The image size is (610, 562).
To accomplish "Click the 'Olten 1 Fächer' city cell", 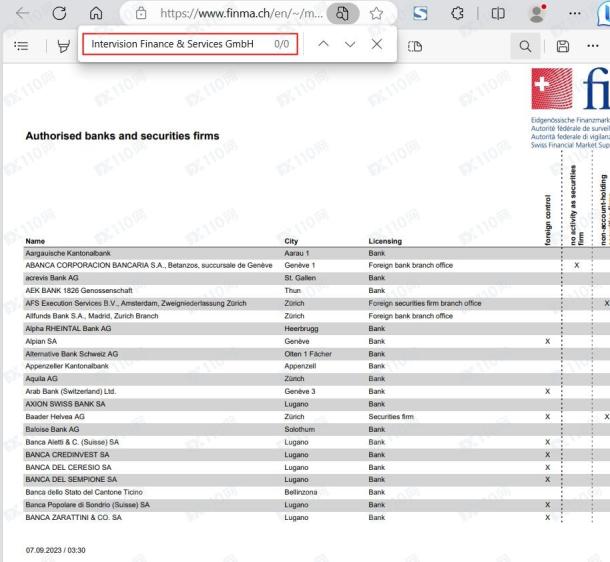I will (x=308, y=354).
